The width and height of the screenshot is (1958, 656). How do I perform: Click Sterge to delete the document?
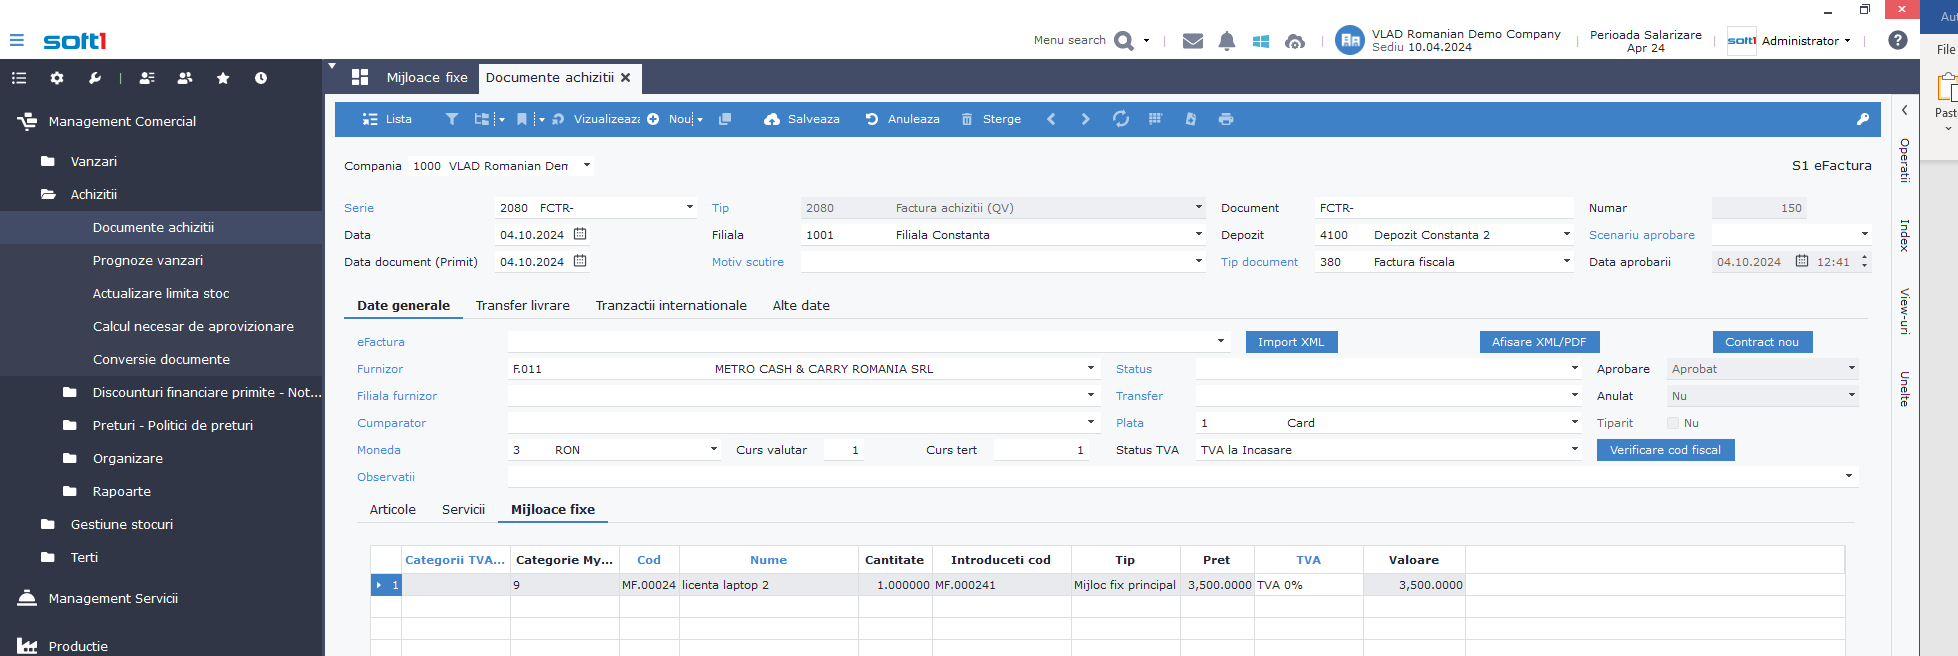991,119
